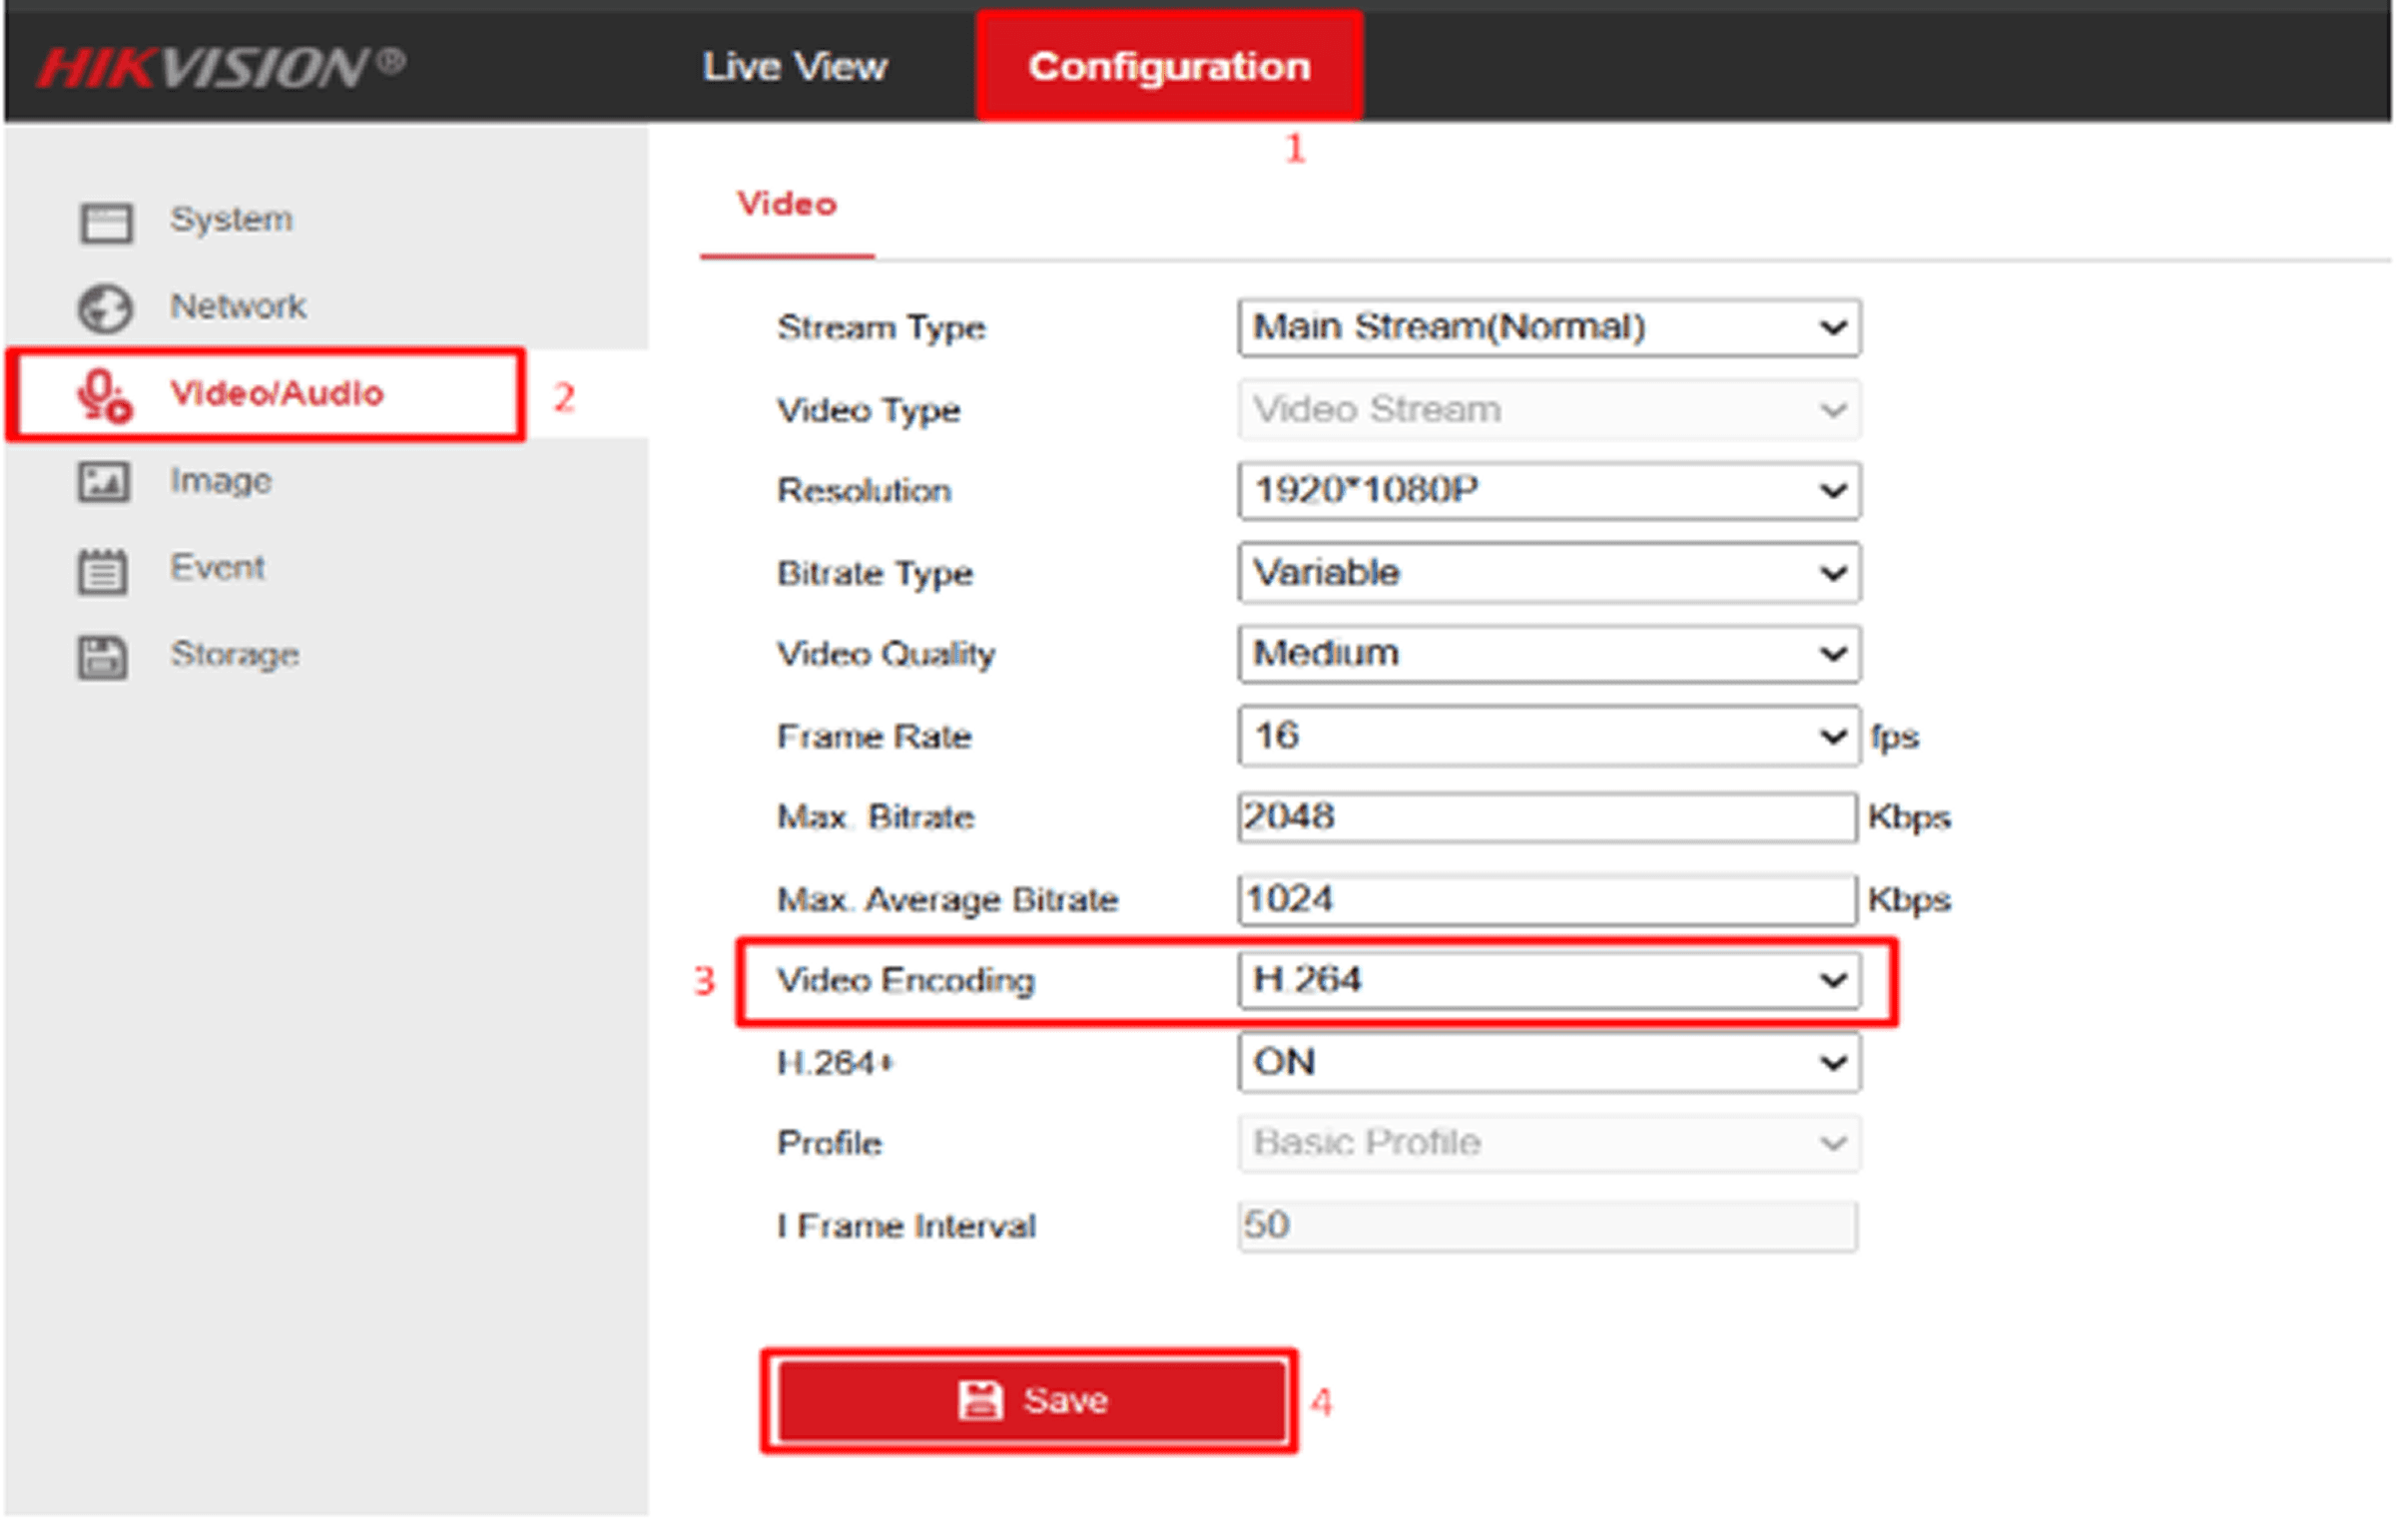
Task: Change the Bitrate Type Variable dropdown
Action: click(1548, 573)
